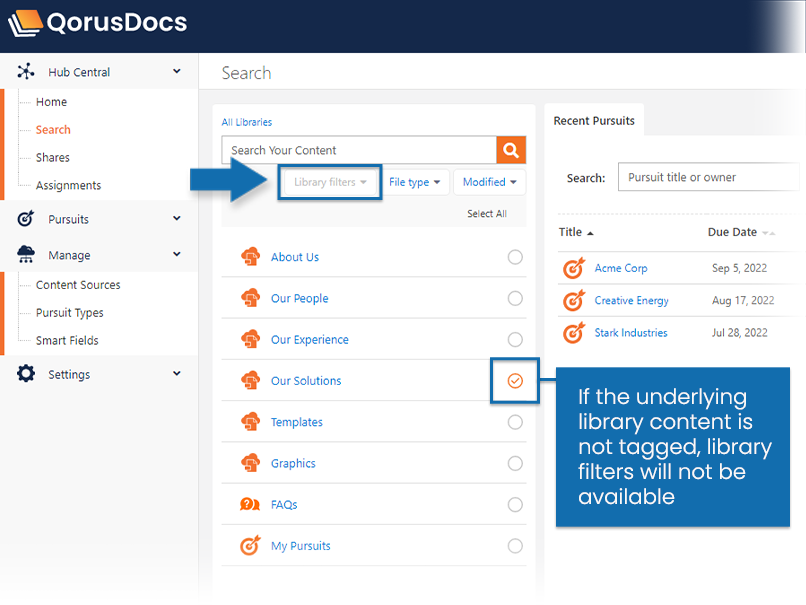Click the Acme Corp pursuit icon
This screenshot has height=605, width=806.
574,268
